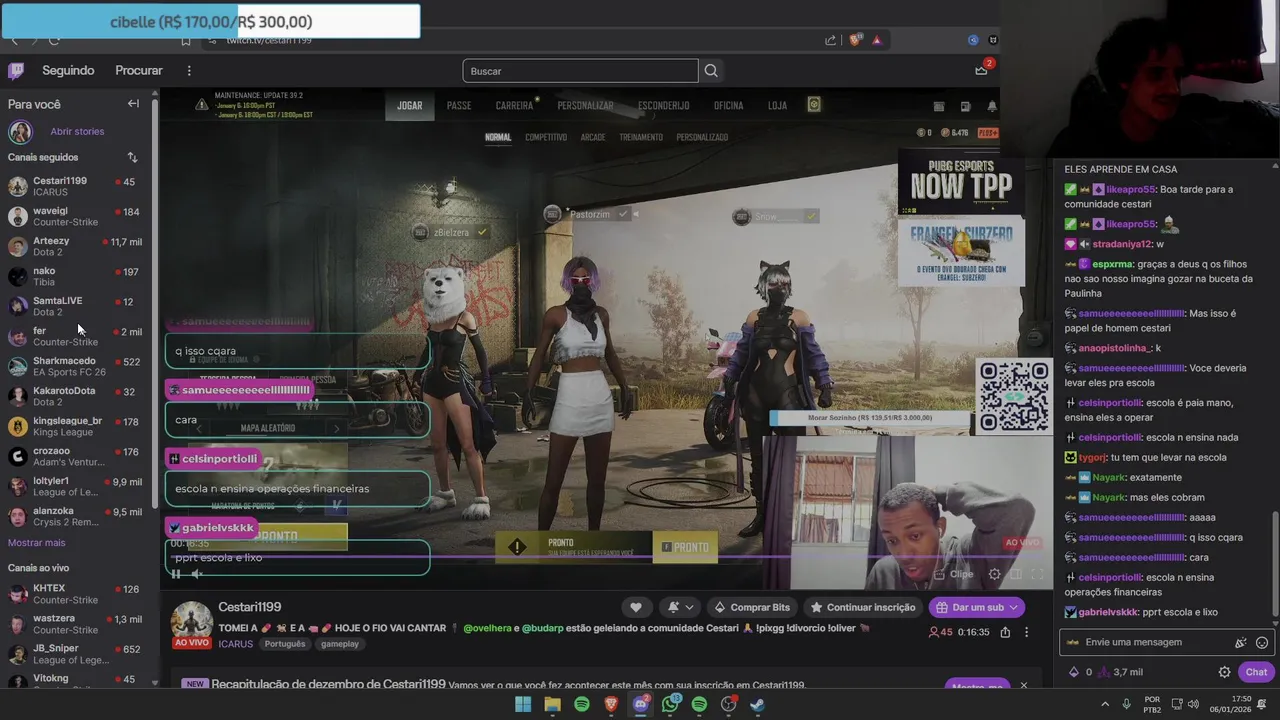Toggle theater mode on the player
Viewport: 1280px width, 720px height.
[x=1016, y=574]
